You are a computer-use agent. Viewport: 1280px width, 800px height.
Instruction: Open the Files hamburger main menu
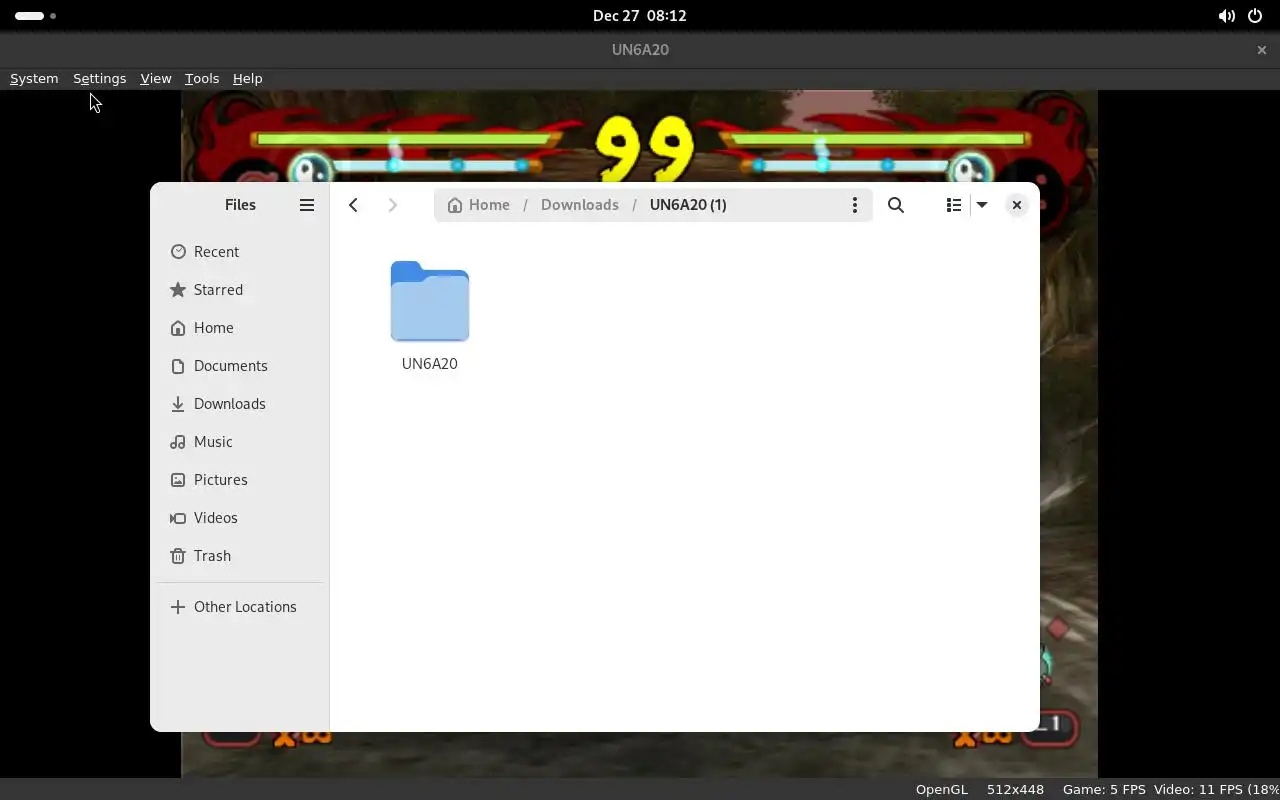coord(307,205)
